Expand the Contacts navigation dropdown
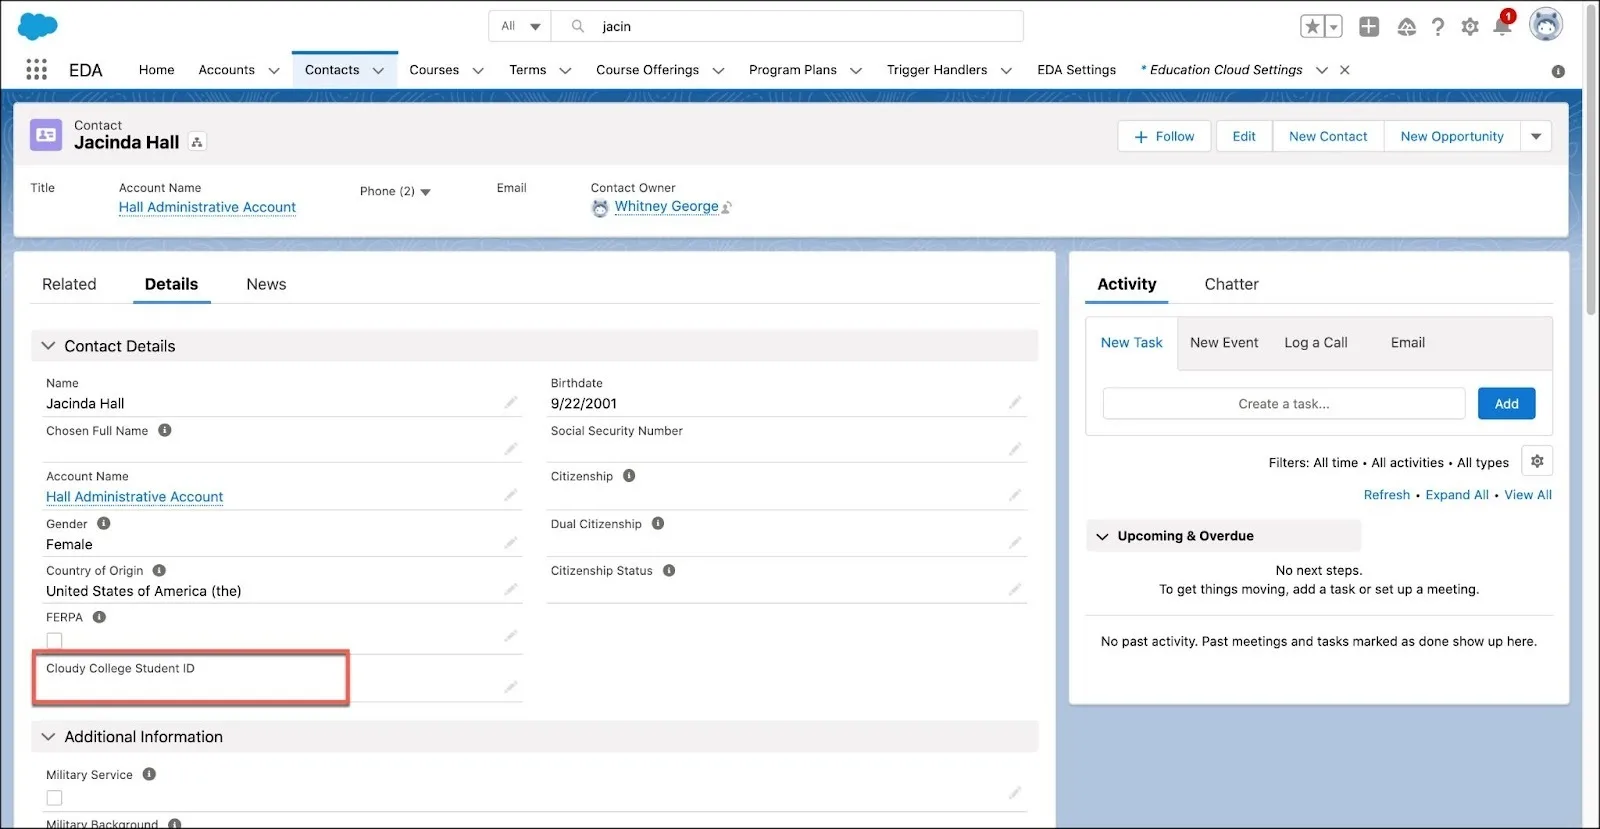1600x829 pixels. pyautogui.click(x=378, y=71)
